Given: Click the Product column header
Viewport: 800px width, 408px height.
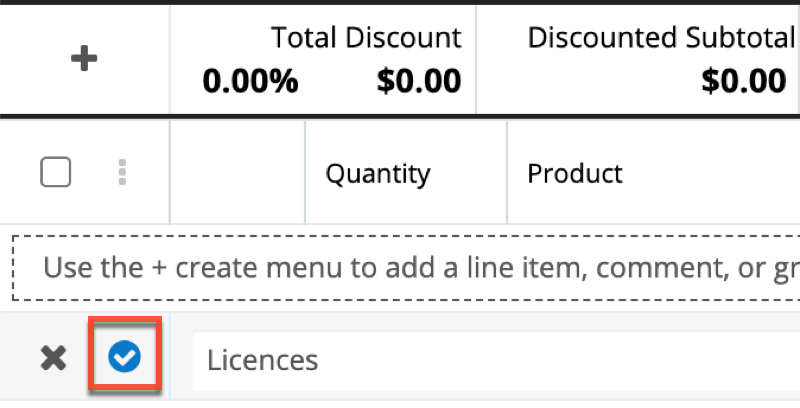Looking at the screenshot, I should pyautogui.click(x=575, y=173).
